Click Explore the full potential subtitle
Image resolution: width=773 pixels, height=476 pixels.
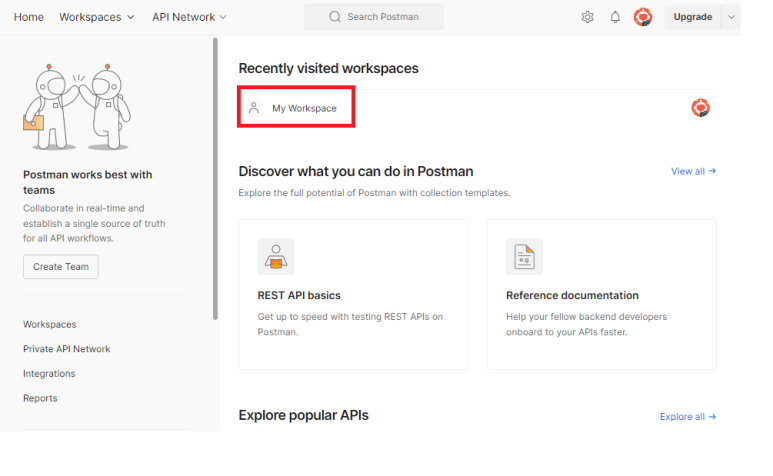[x=374, y=193]
